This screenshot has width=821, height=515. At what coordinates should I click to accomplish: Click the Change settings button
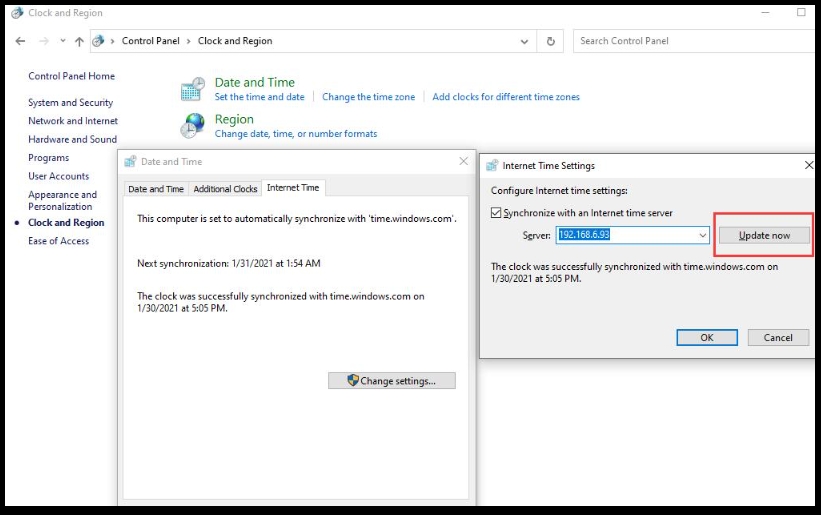[x=391, y=381]
